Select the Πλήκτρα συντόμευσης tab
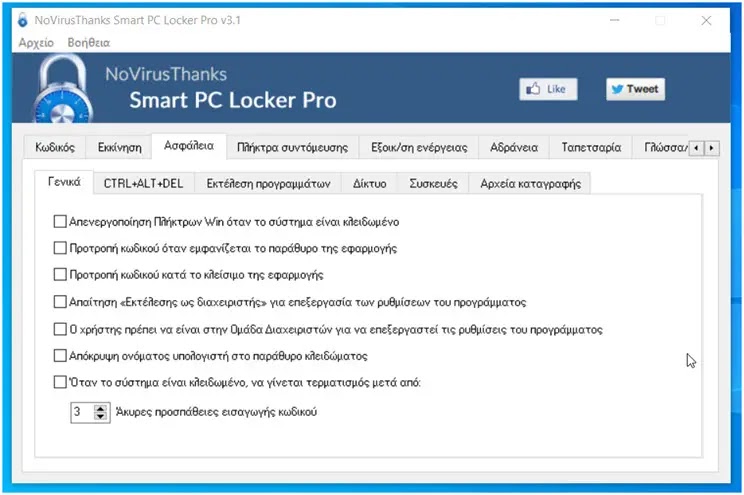The width and height of the screenshot is (744, 495). click(x=292, y=148)
